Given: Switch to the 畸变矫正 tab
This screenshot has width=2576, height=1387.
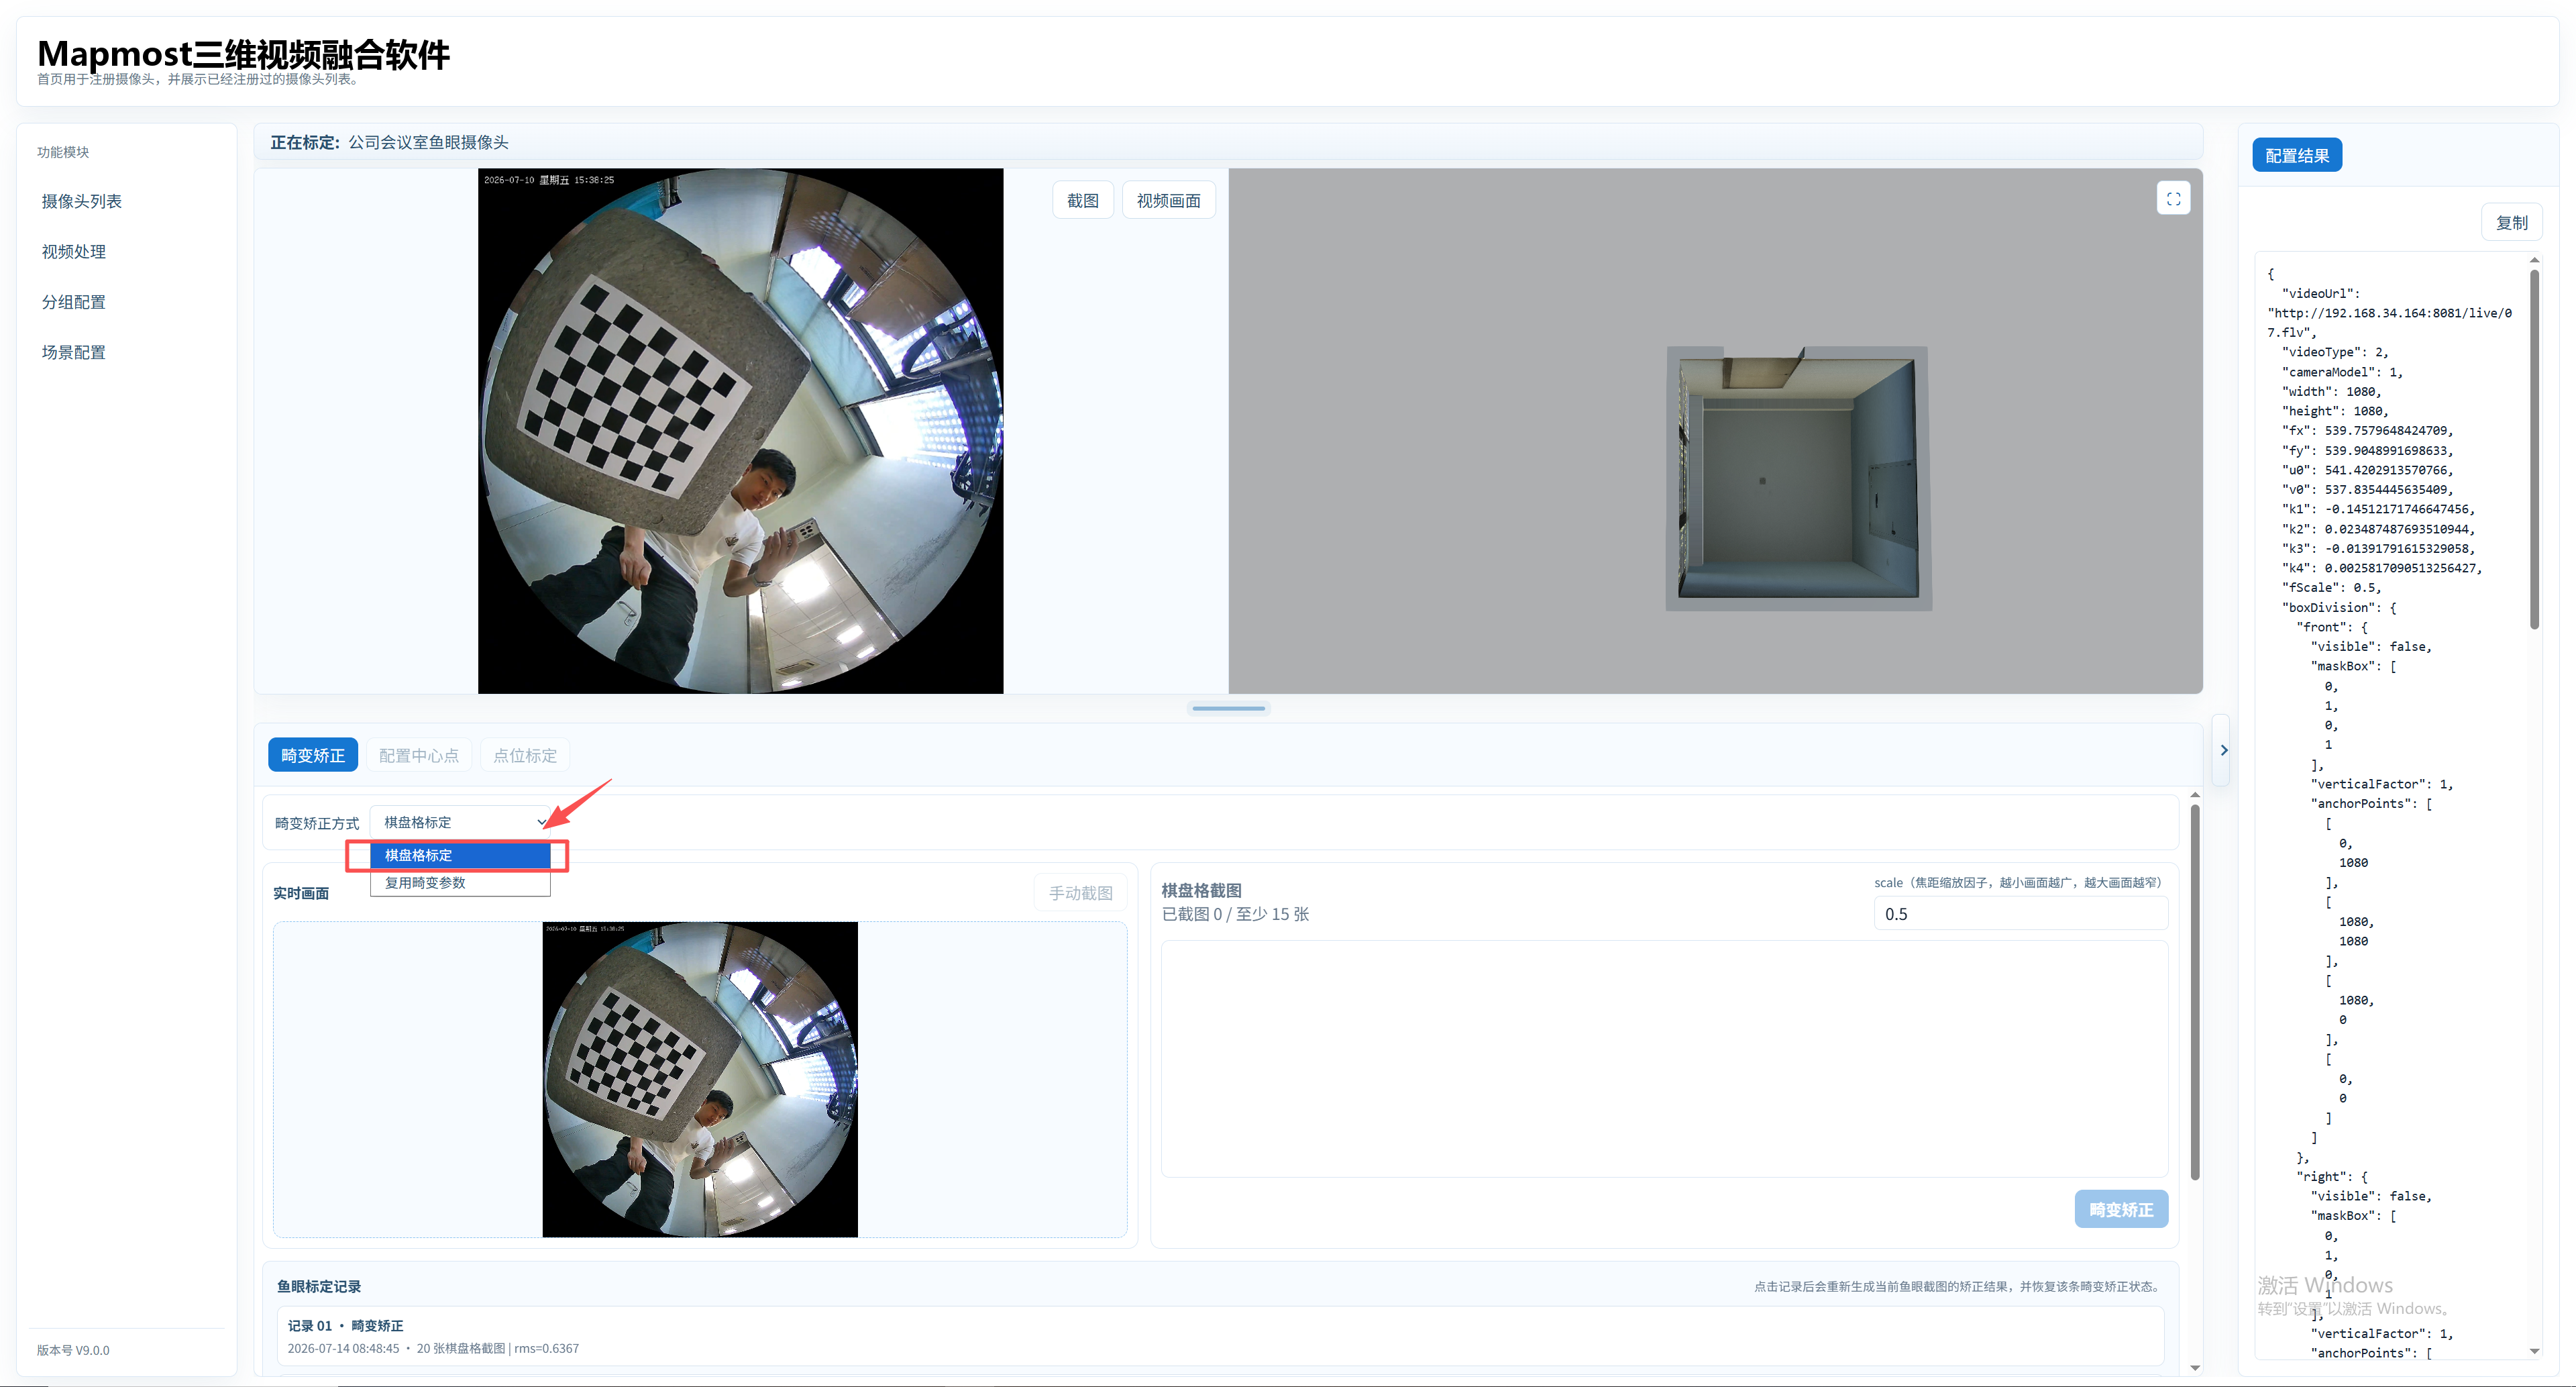Looking at the screenshot, I should (312, 755).
